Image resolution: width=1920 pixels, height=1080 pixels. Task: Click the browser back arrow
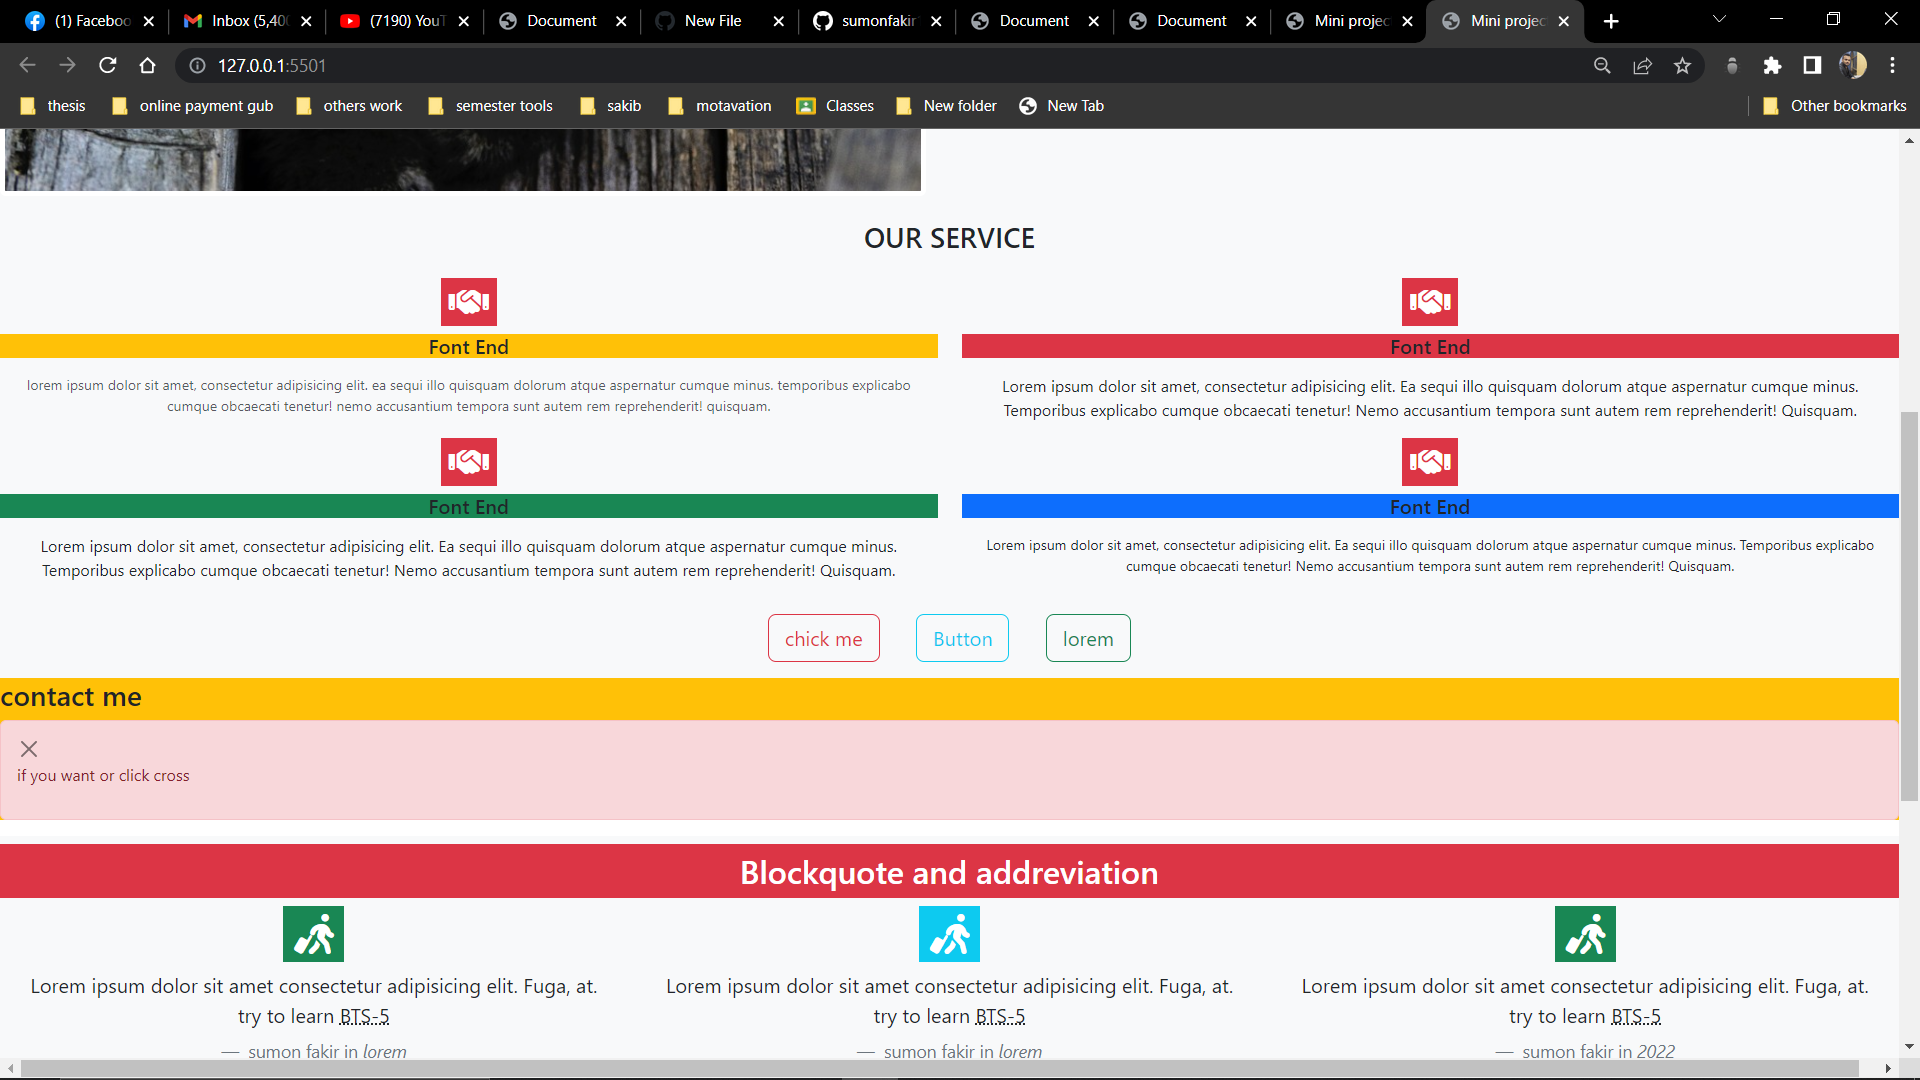27,65
